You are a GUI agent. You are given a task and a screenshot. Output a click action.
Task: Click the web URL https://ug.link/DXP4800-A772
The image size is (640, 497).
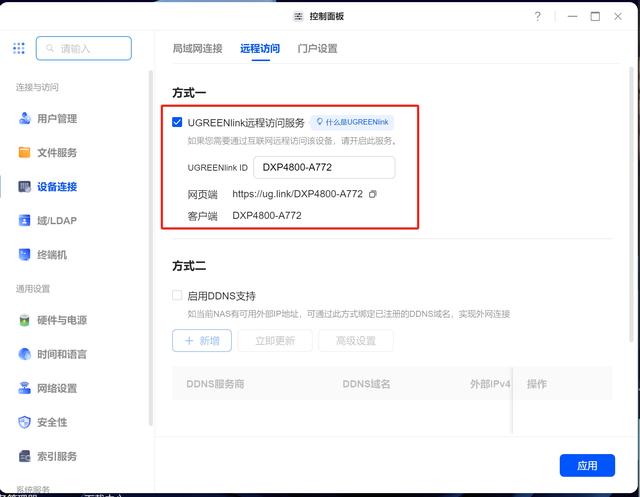(297, 194)
